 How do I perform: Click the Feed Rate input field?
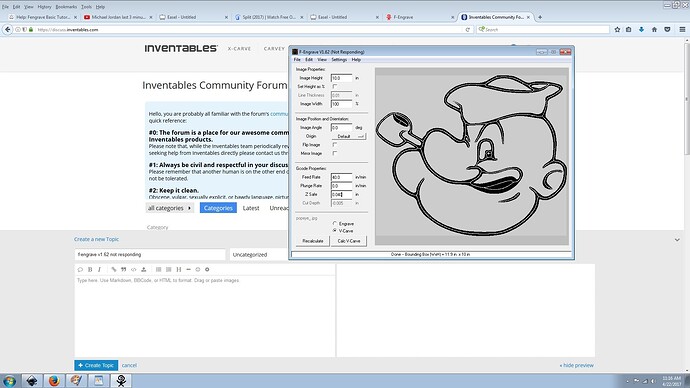pos(341,177)
